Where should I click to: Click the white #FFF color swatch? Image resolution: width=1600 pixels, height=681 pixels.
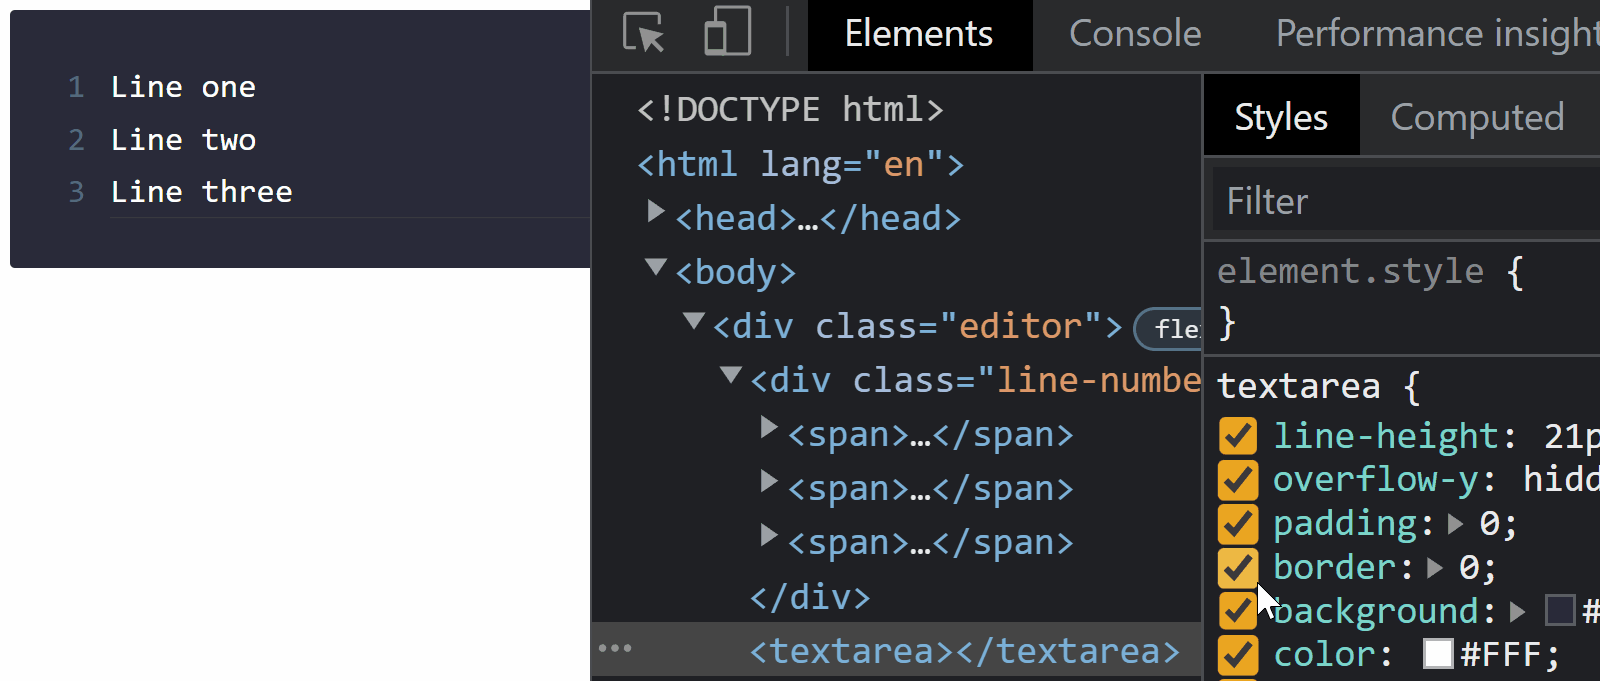[1438, 654]
